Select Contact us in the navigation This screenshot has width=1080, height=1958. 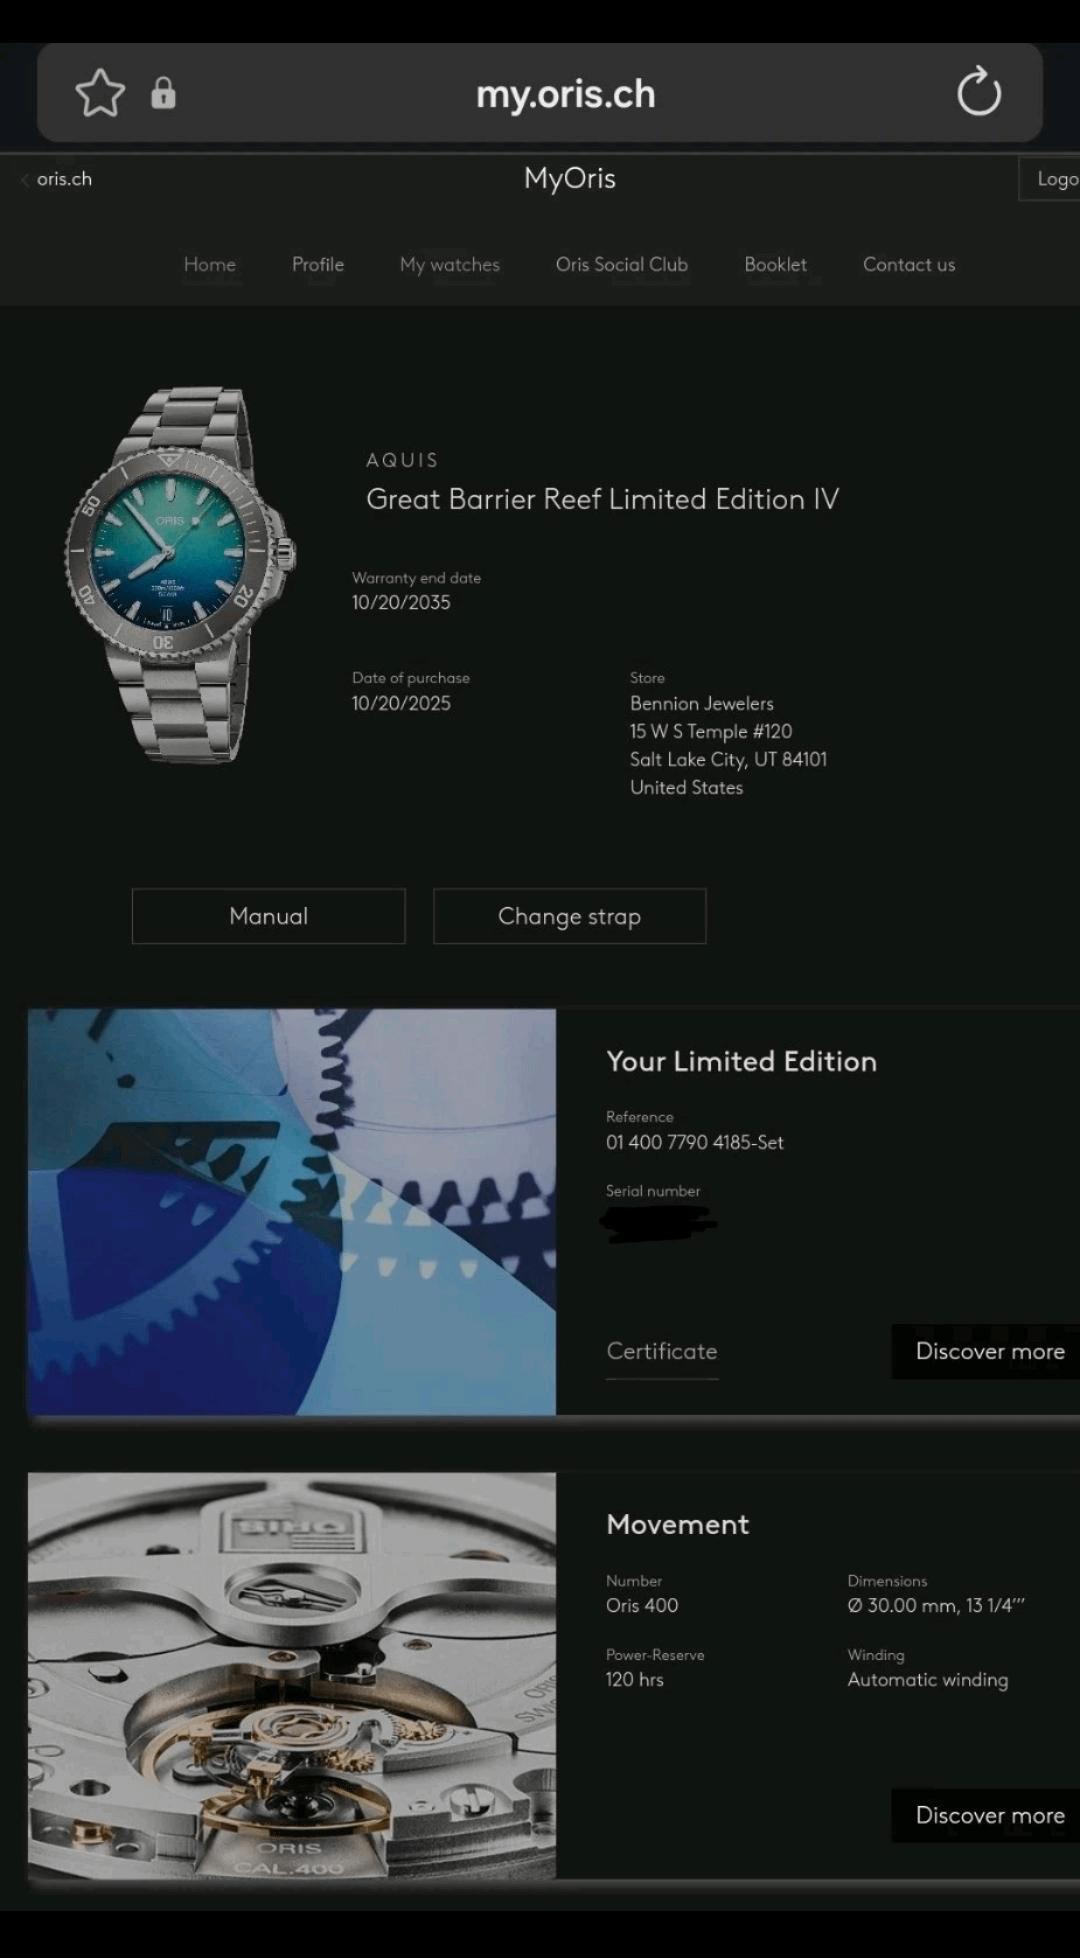909,264
